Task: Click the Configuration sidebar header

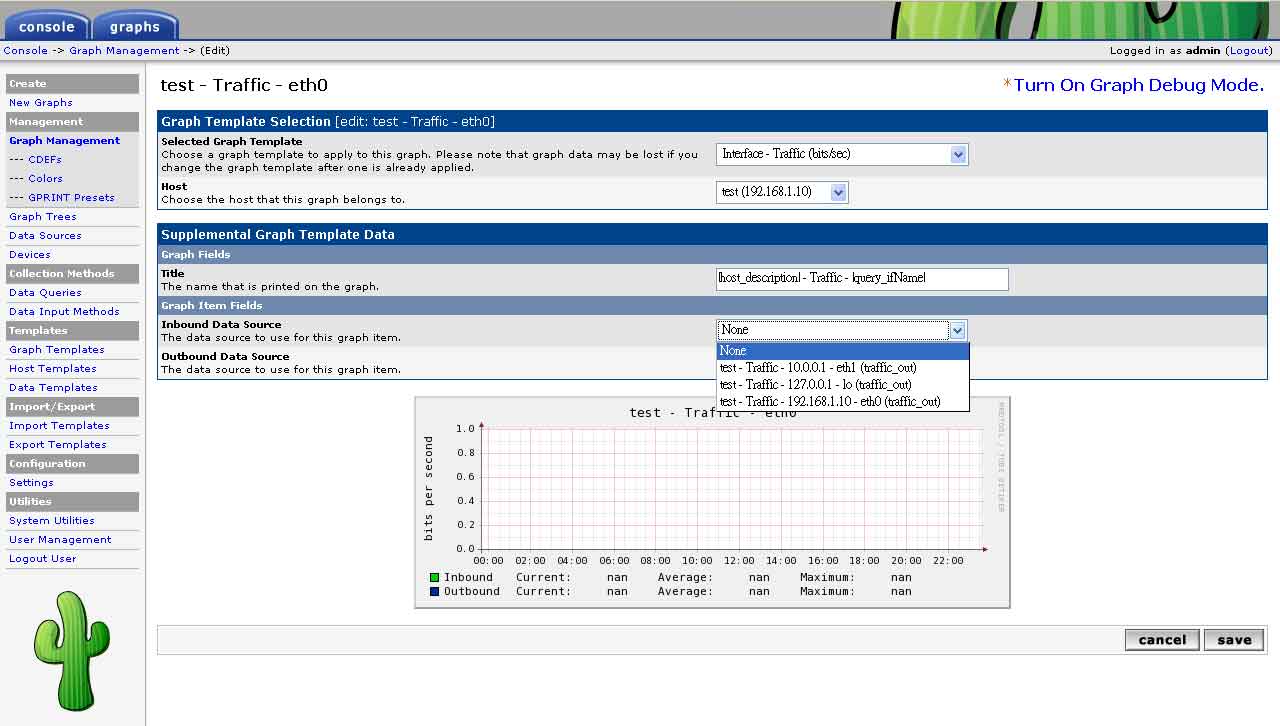Action: [x=72, y=464]
